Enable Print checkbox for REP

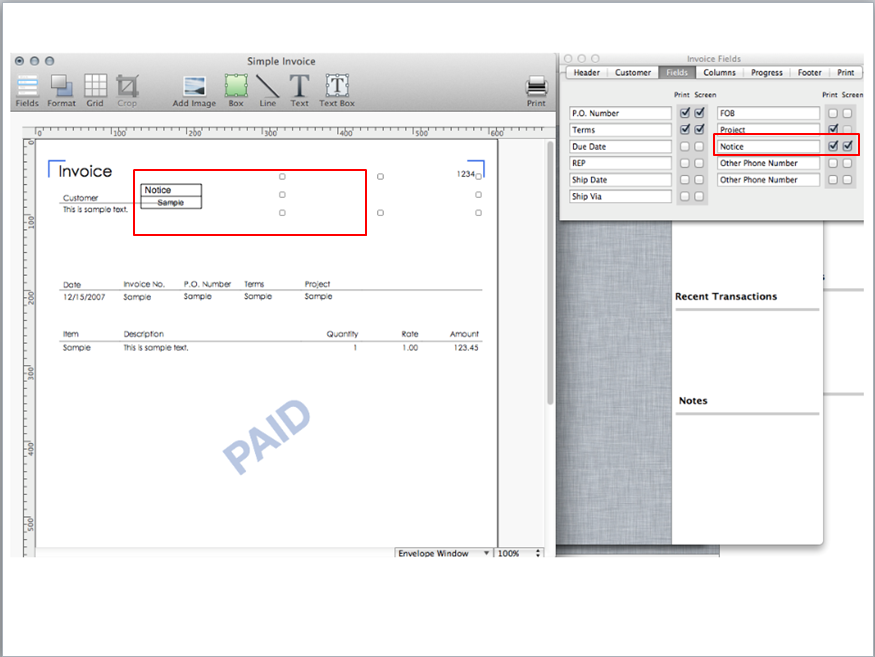(x=685, y=163)
